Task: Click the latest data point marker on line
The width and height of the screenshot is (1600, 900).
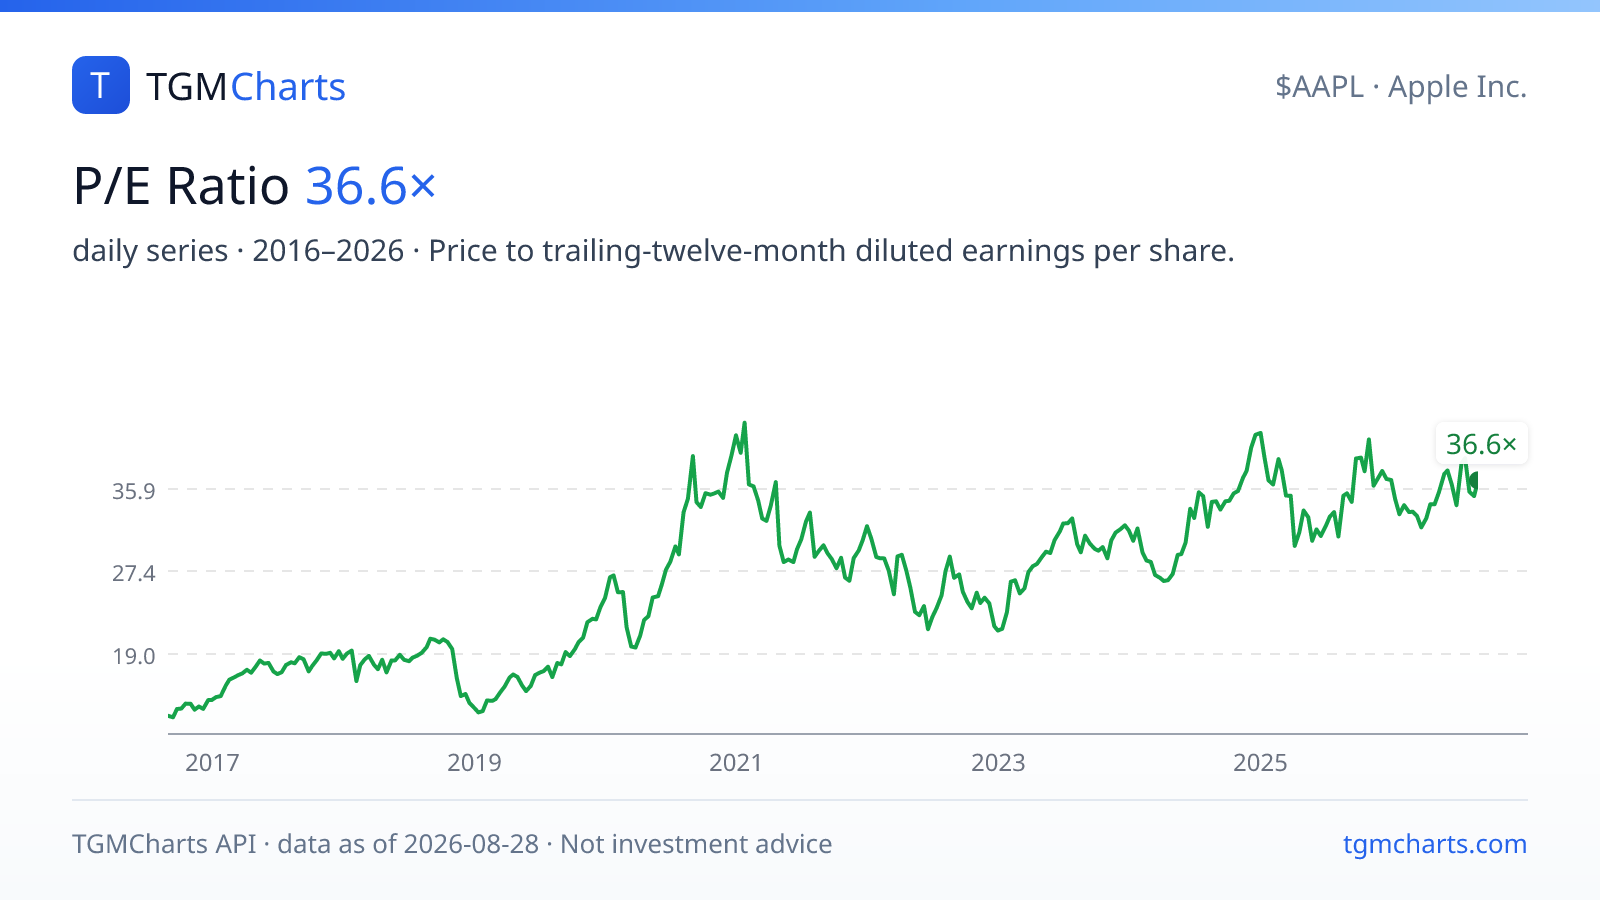Action: (x=1474, y=482)
